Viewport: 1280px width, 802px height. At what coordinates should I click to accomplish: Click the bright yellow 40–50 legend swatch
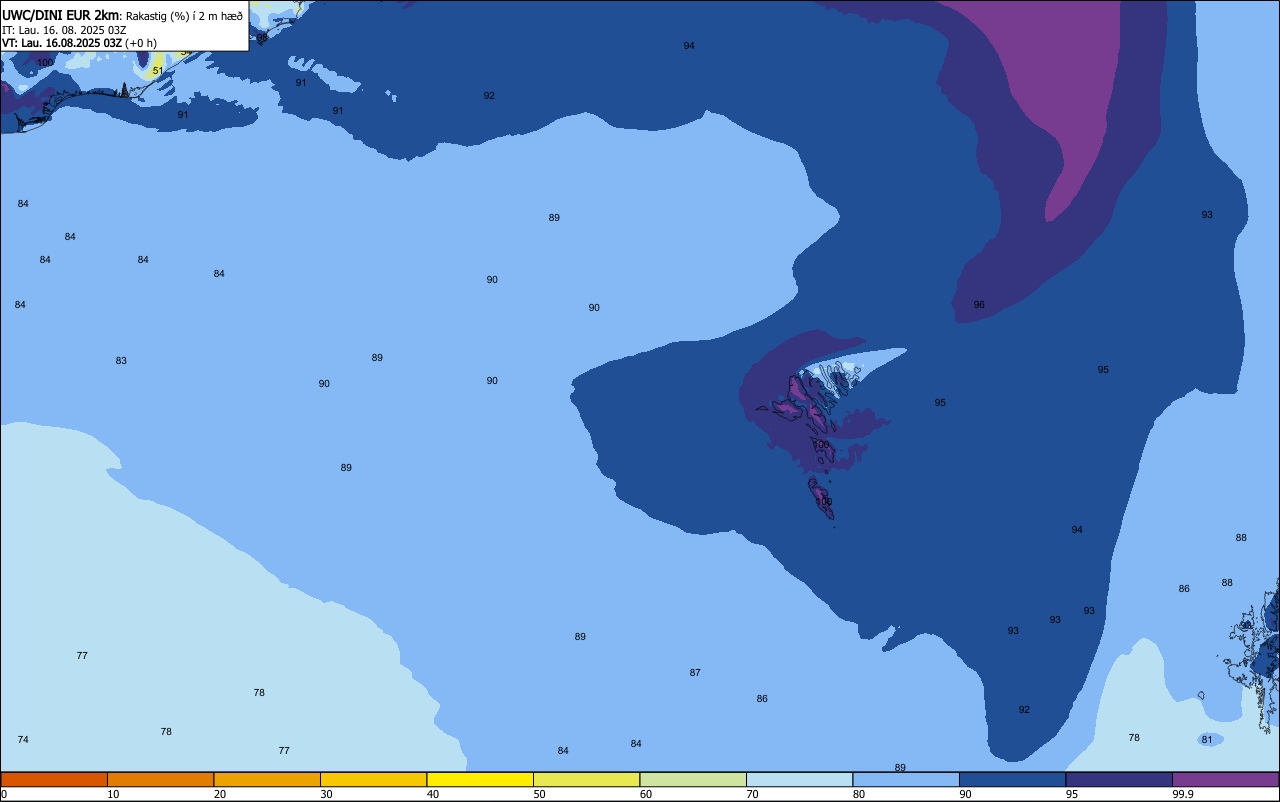[480, 779]
